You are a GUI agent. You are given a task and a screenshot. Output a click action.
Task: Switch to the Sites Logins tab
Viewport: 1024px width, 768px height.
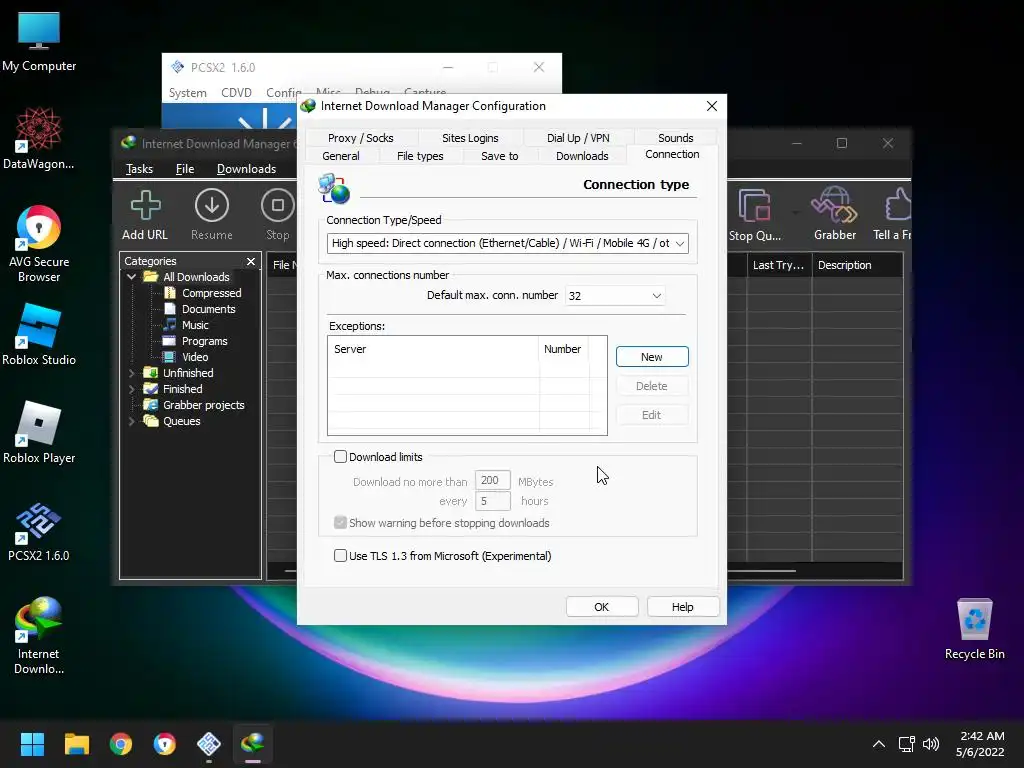470,138
